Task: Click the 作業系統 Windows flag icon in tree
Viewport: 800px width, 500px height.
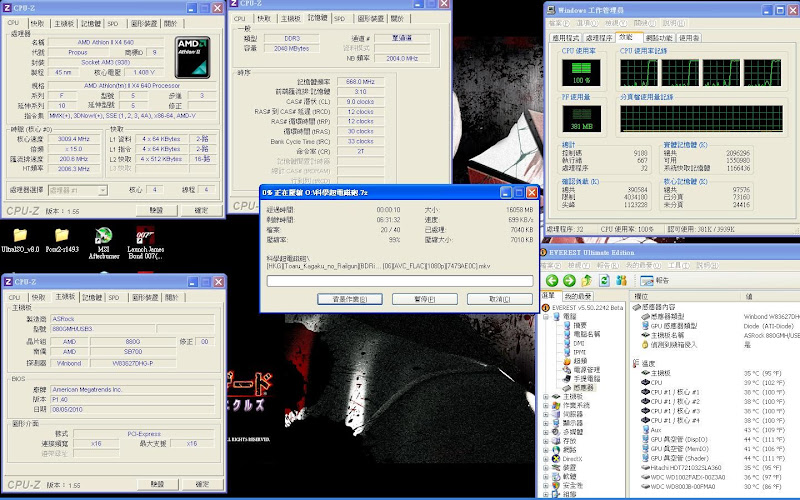Action: 556,405
